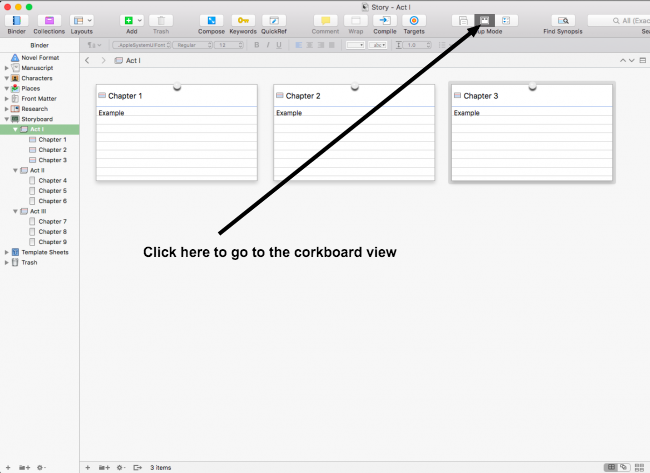The width and height of the screenshot is (650, 473).
Task: Open the font size 12 selector
Action: pyautogui.click(x=229, y=45)
